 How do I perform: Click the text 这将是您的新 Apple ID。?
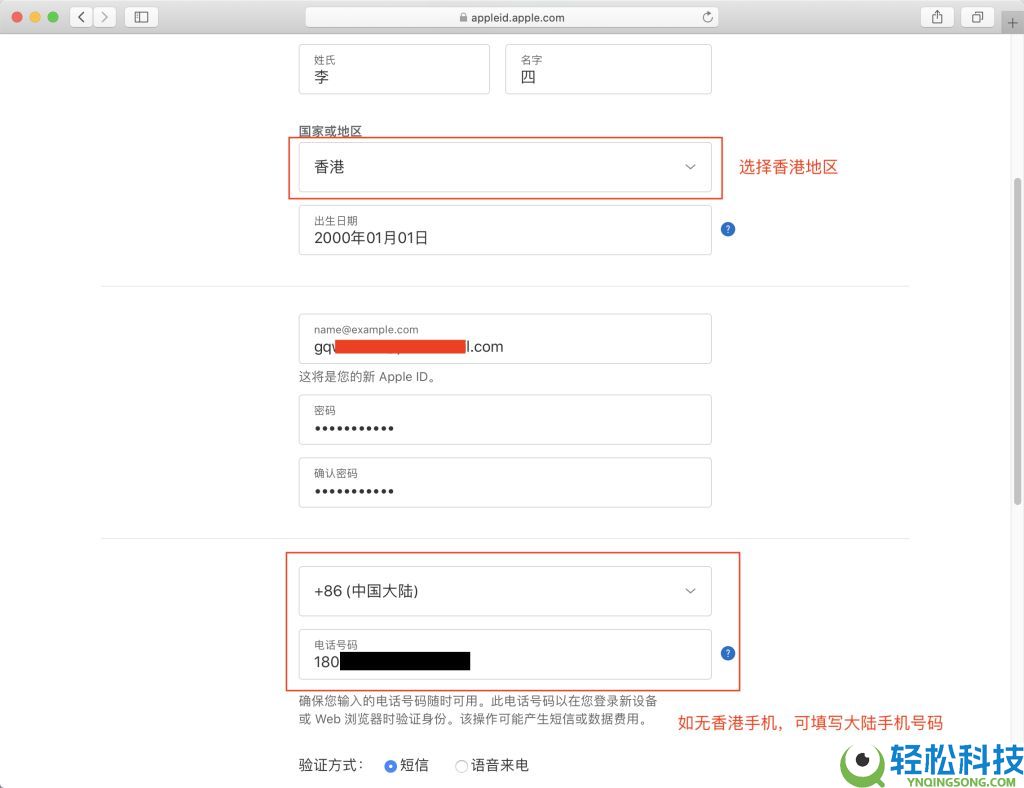[x=367, y=377]
